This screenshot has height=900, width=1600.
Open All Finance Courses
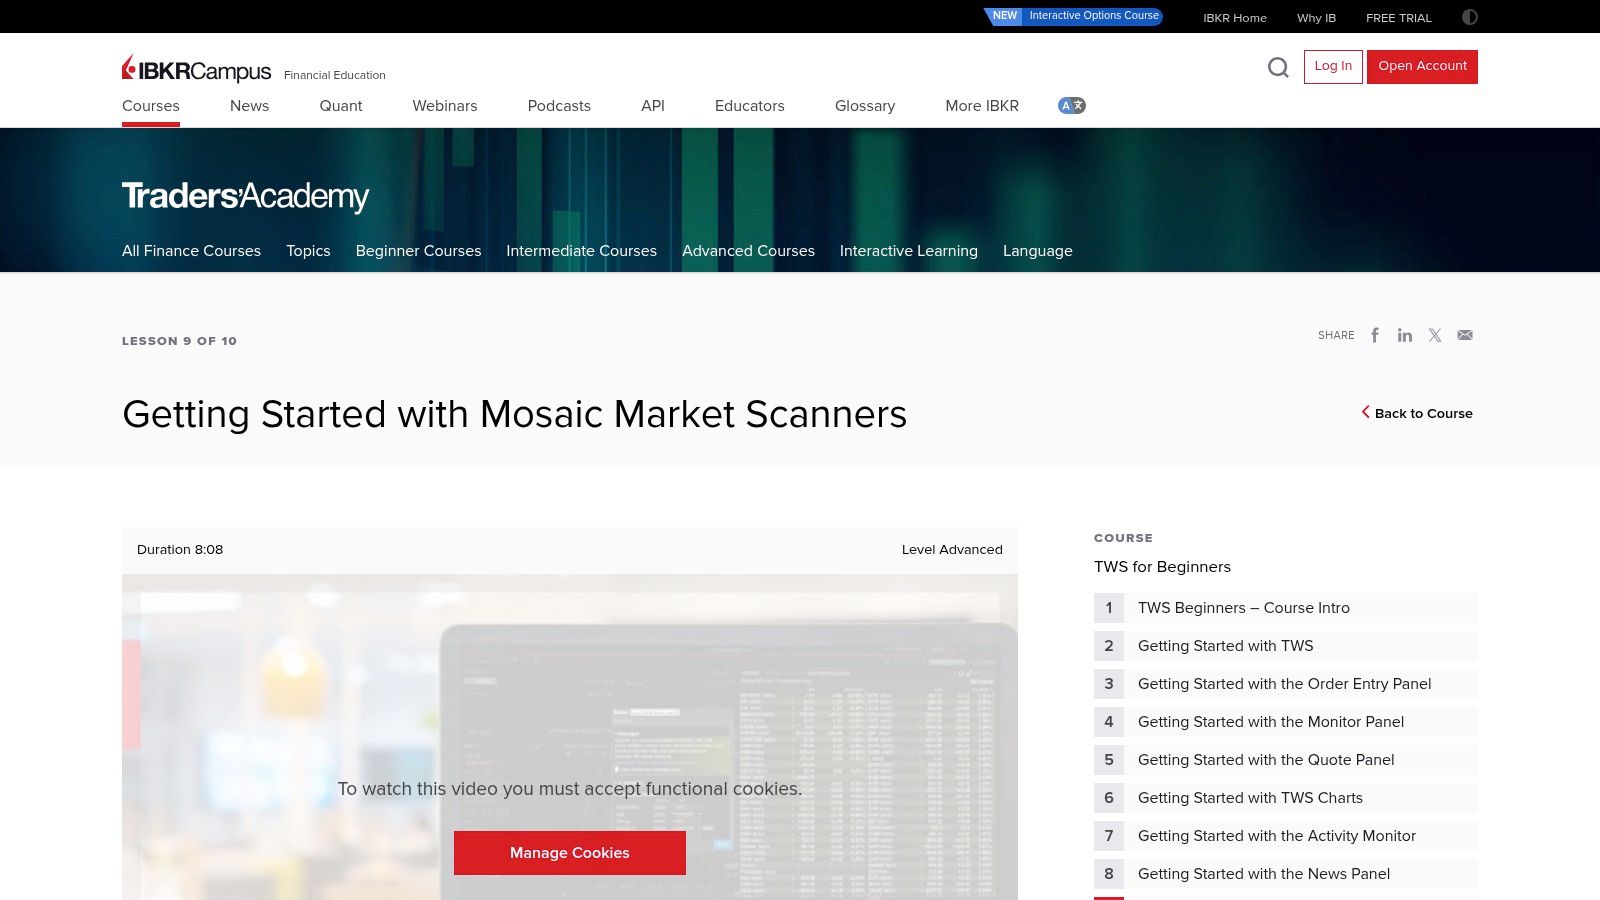coord(191,251)
